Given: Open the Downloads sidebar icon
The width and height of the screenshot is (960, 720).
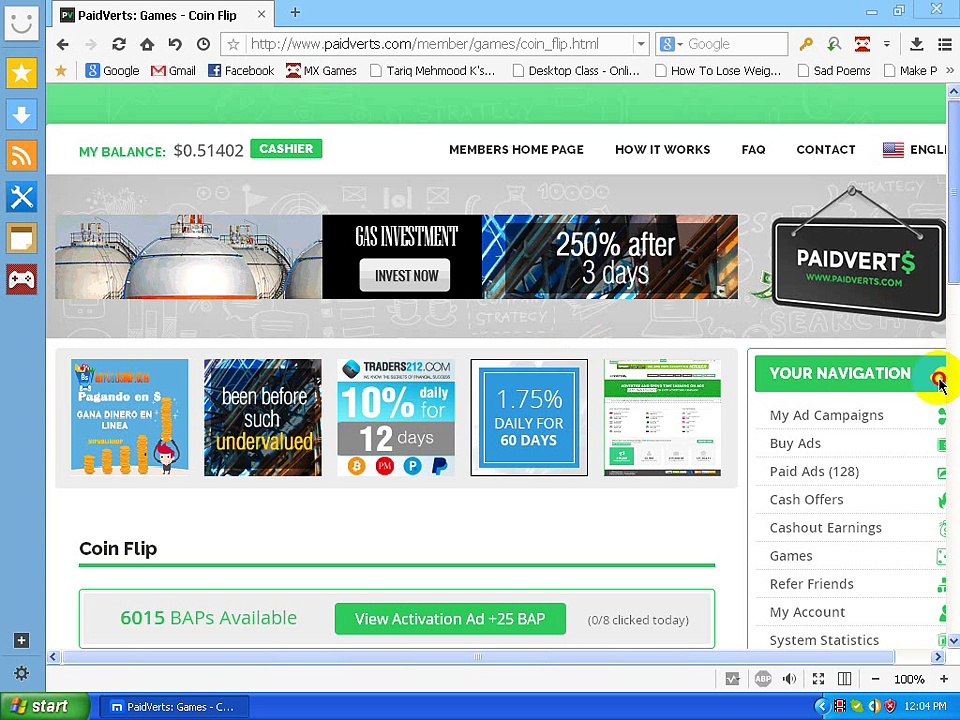Looking at the screenshot, I should point(21,114).
